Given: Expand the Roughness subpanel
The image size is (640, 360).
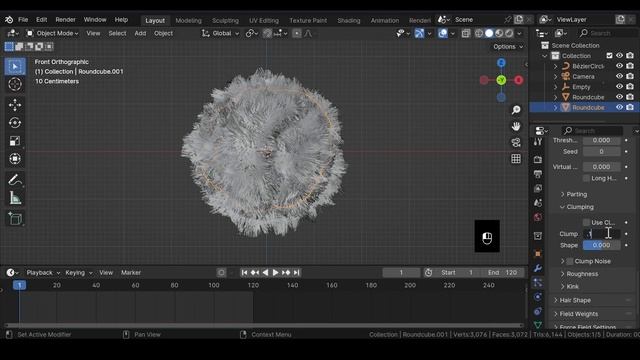Looking at the screenshot, I should coord(582,274).
